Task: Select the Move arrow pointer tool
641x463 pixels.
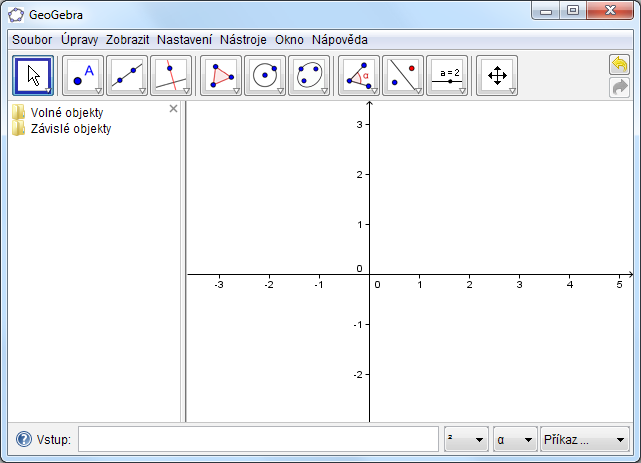Action: tap(33, 76)
